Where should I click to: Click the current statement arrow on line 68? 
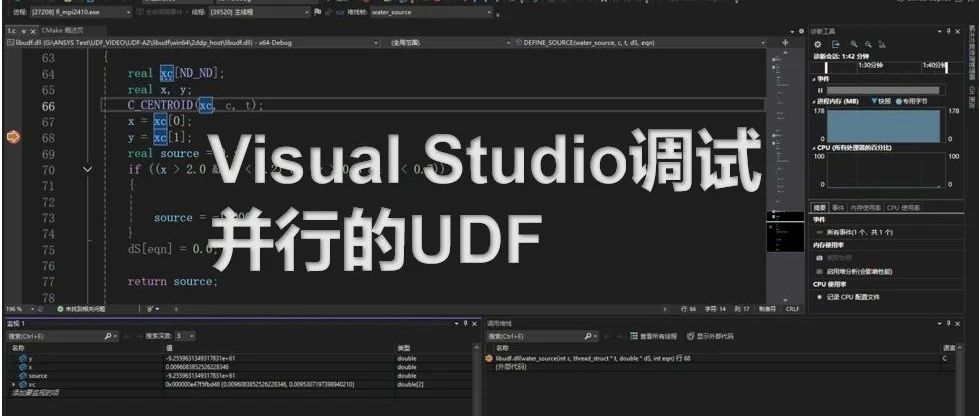pos(12,137)
